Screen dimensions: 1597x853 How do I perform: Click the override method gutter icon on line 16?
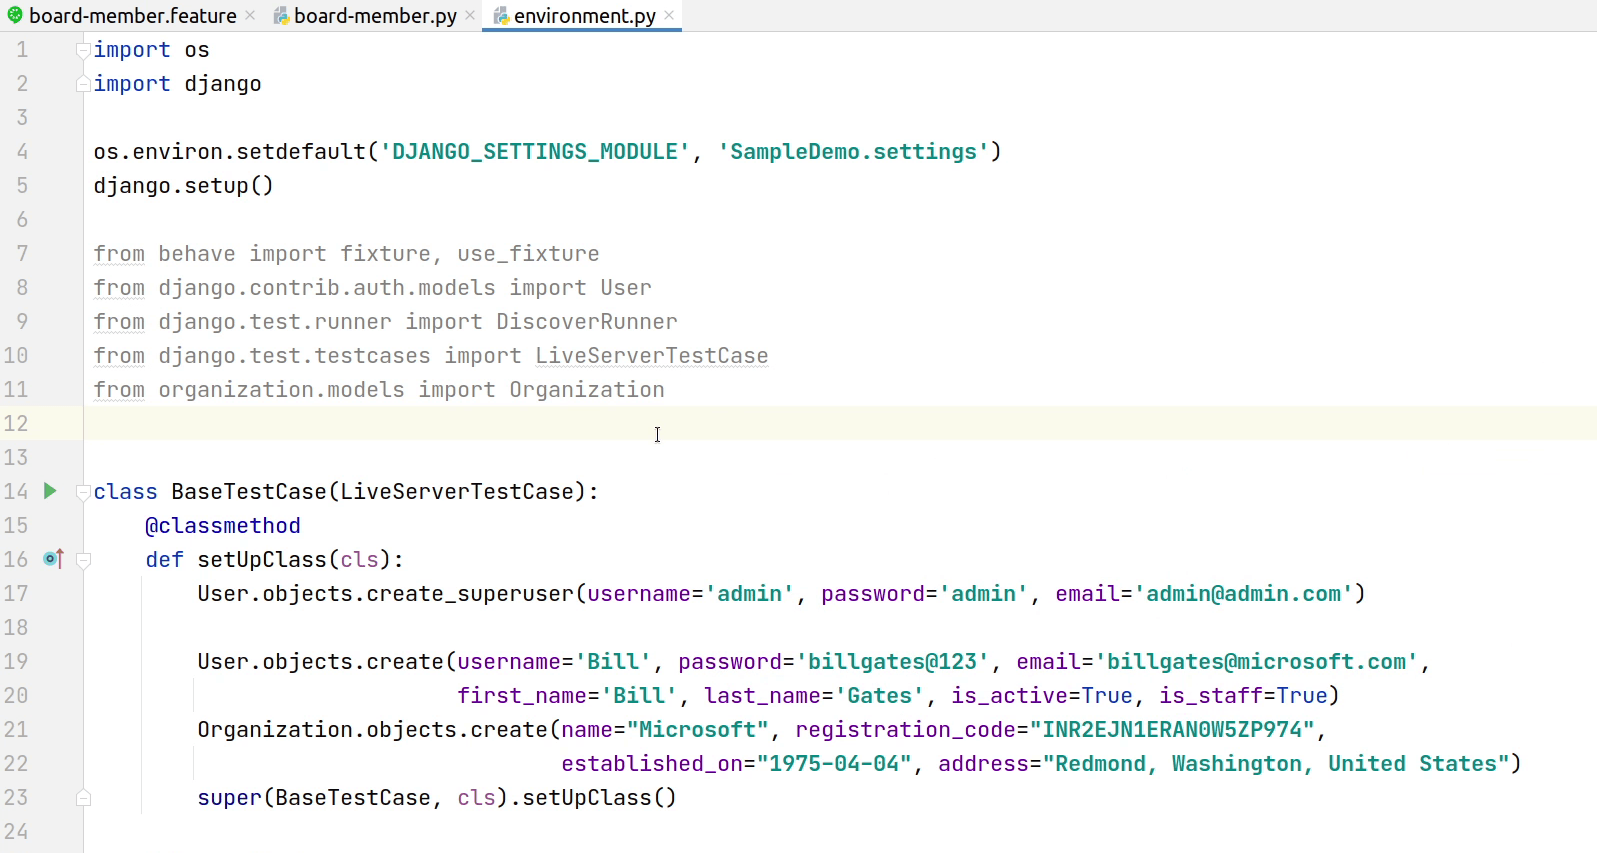click(x=54, y=559)
